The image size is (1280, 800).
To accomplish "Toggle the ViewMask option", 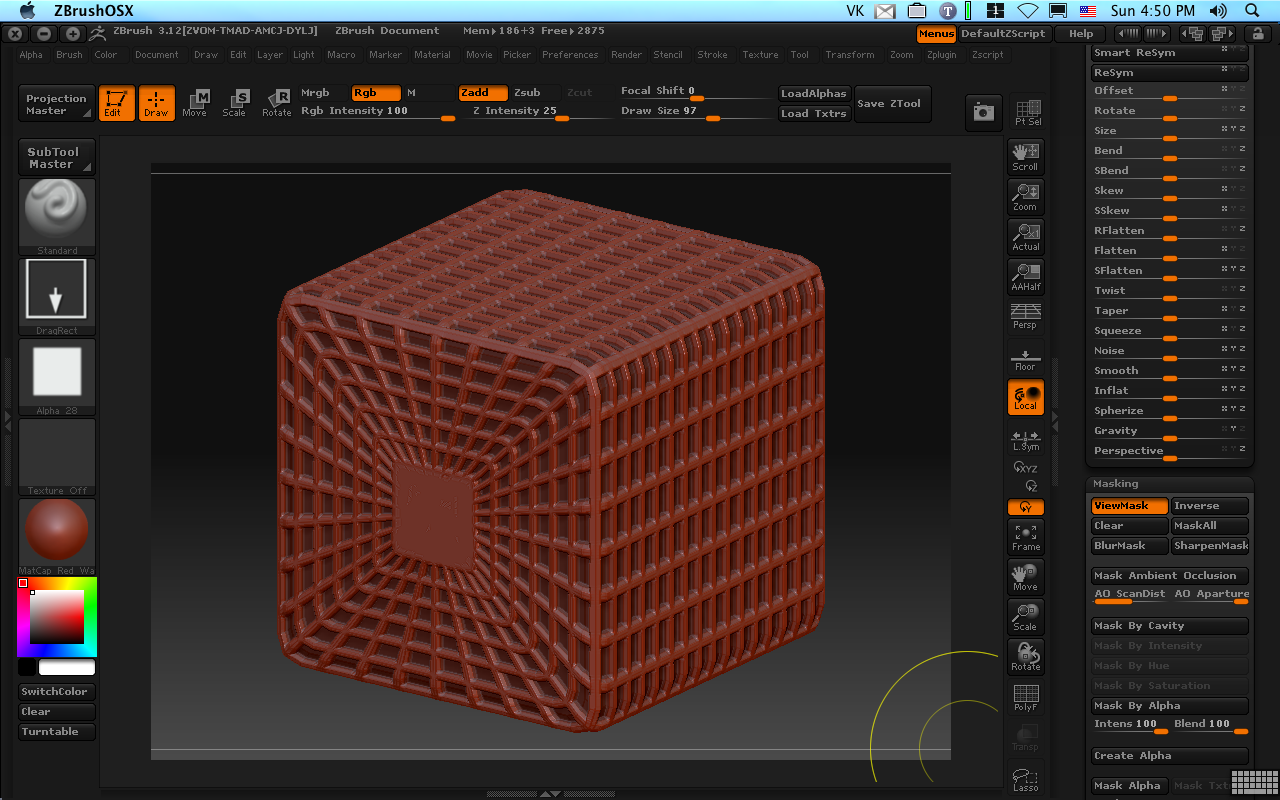I will point(1128,506).
